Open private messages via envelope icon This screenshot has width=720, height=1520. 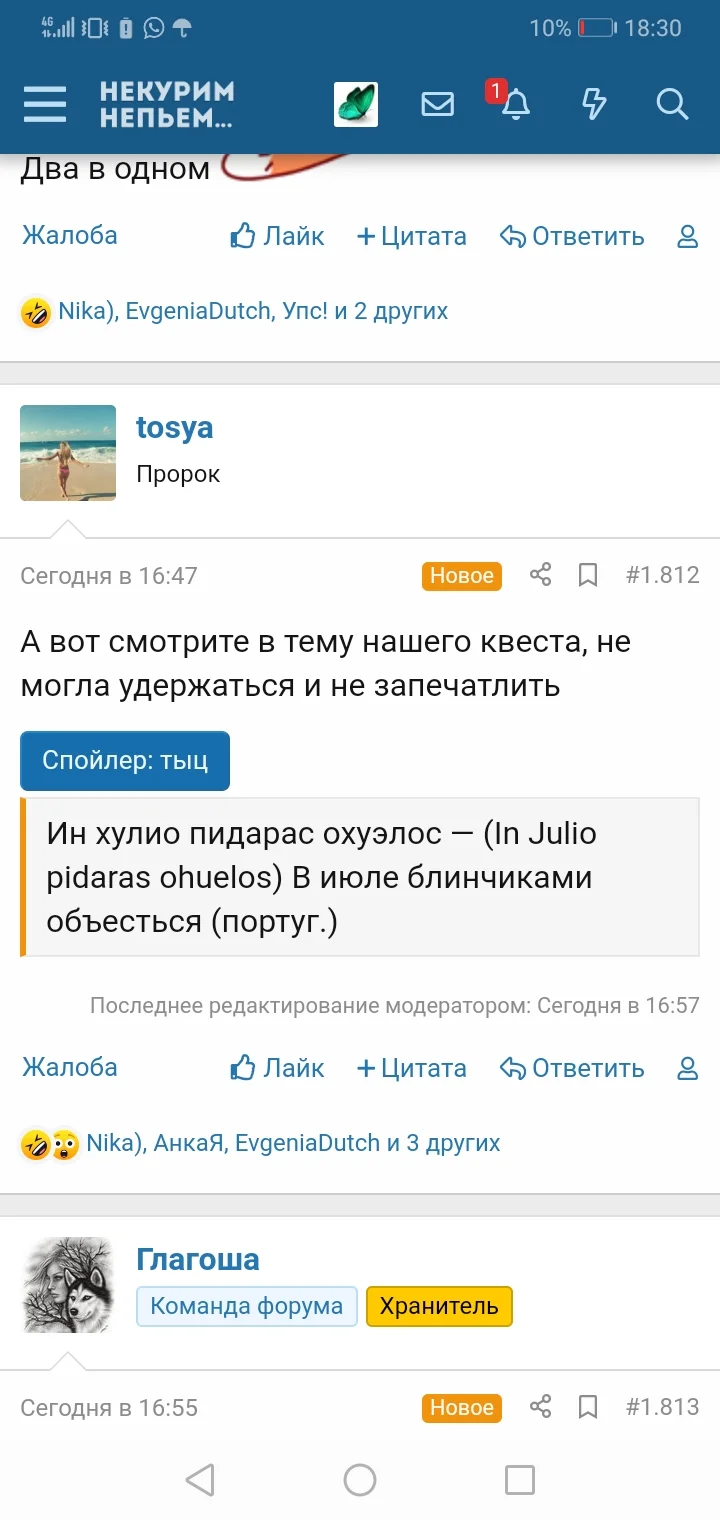click(x=437, y=104)
